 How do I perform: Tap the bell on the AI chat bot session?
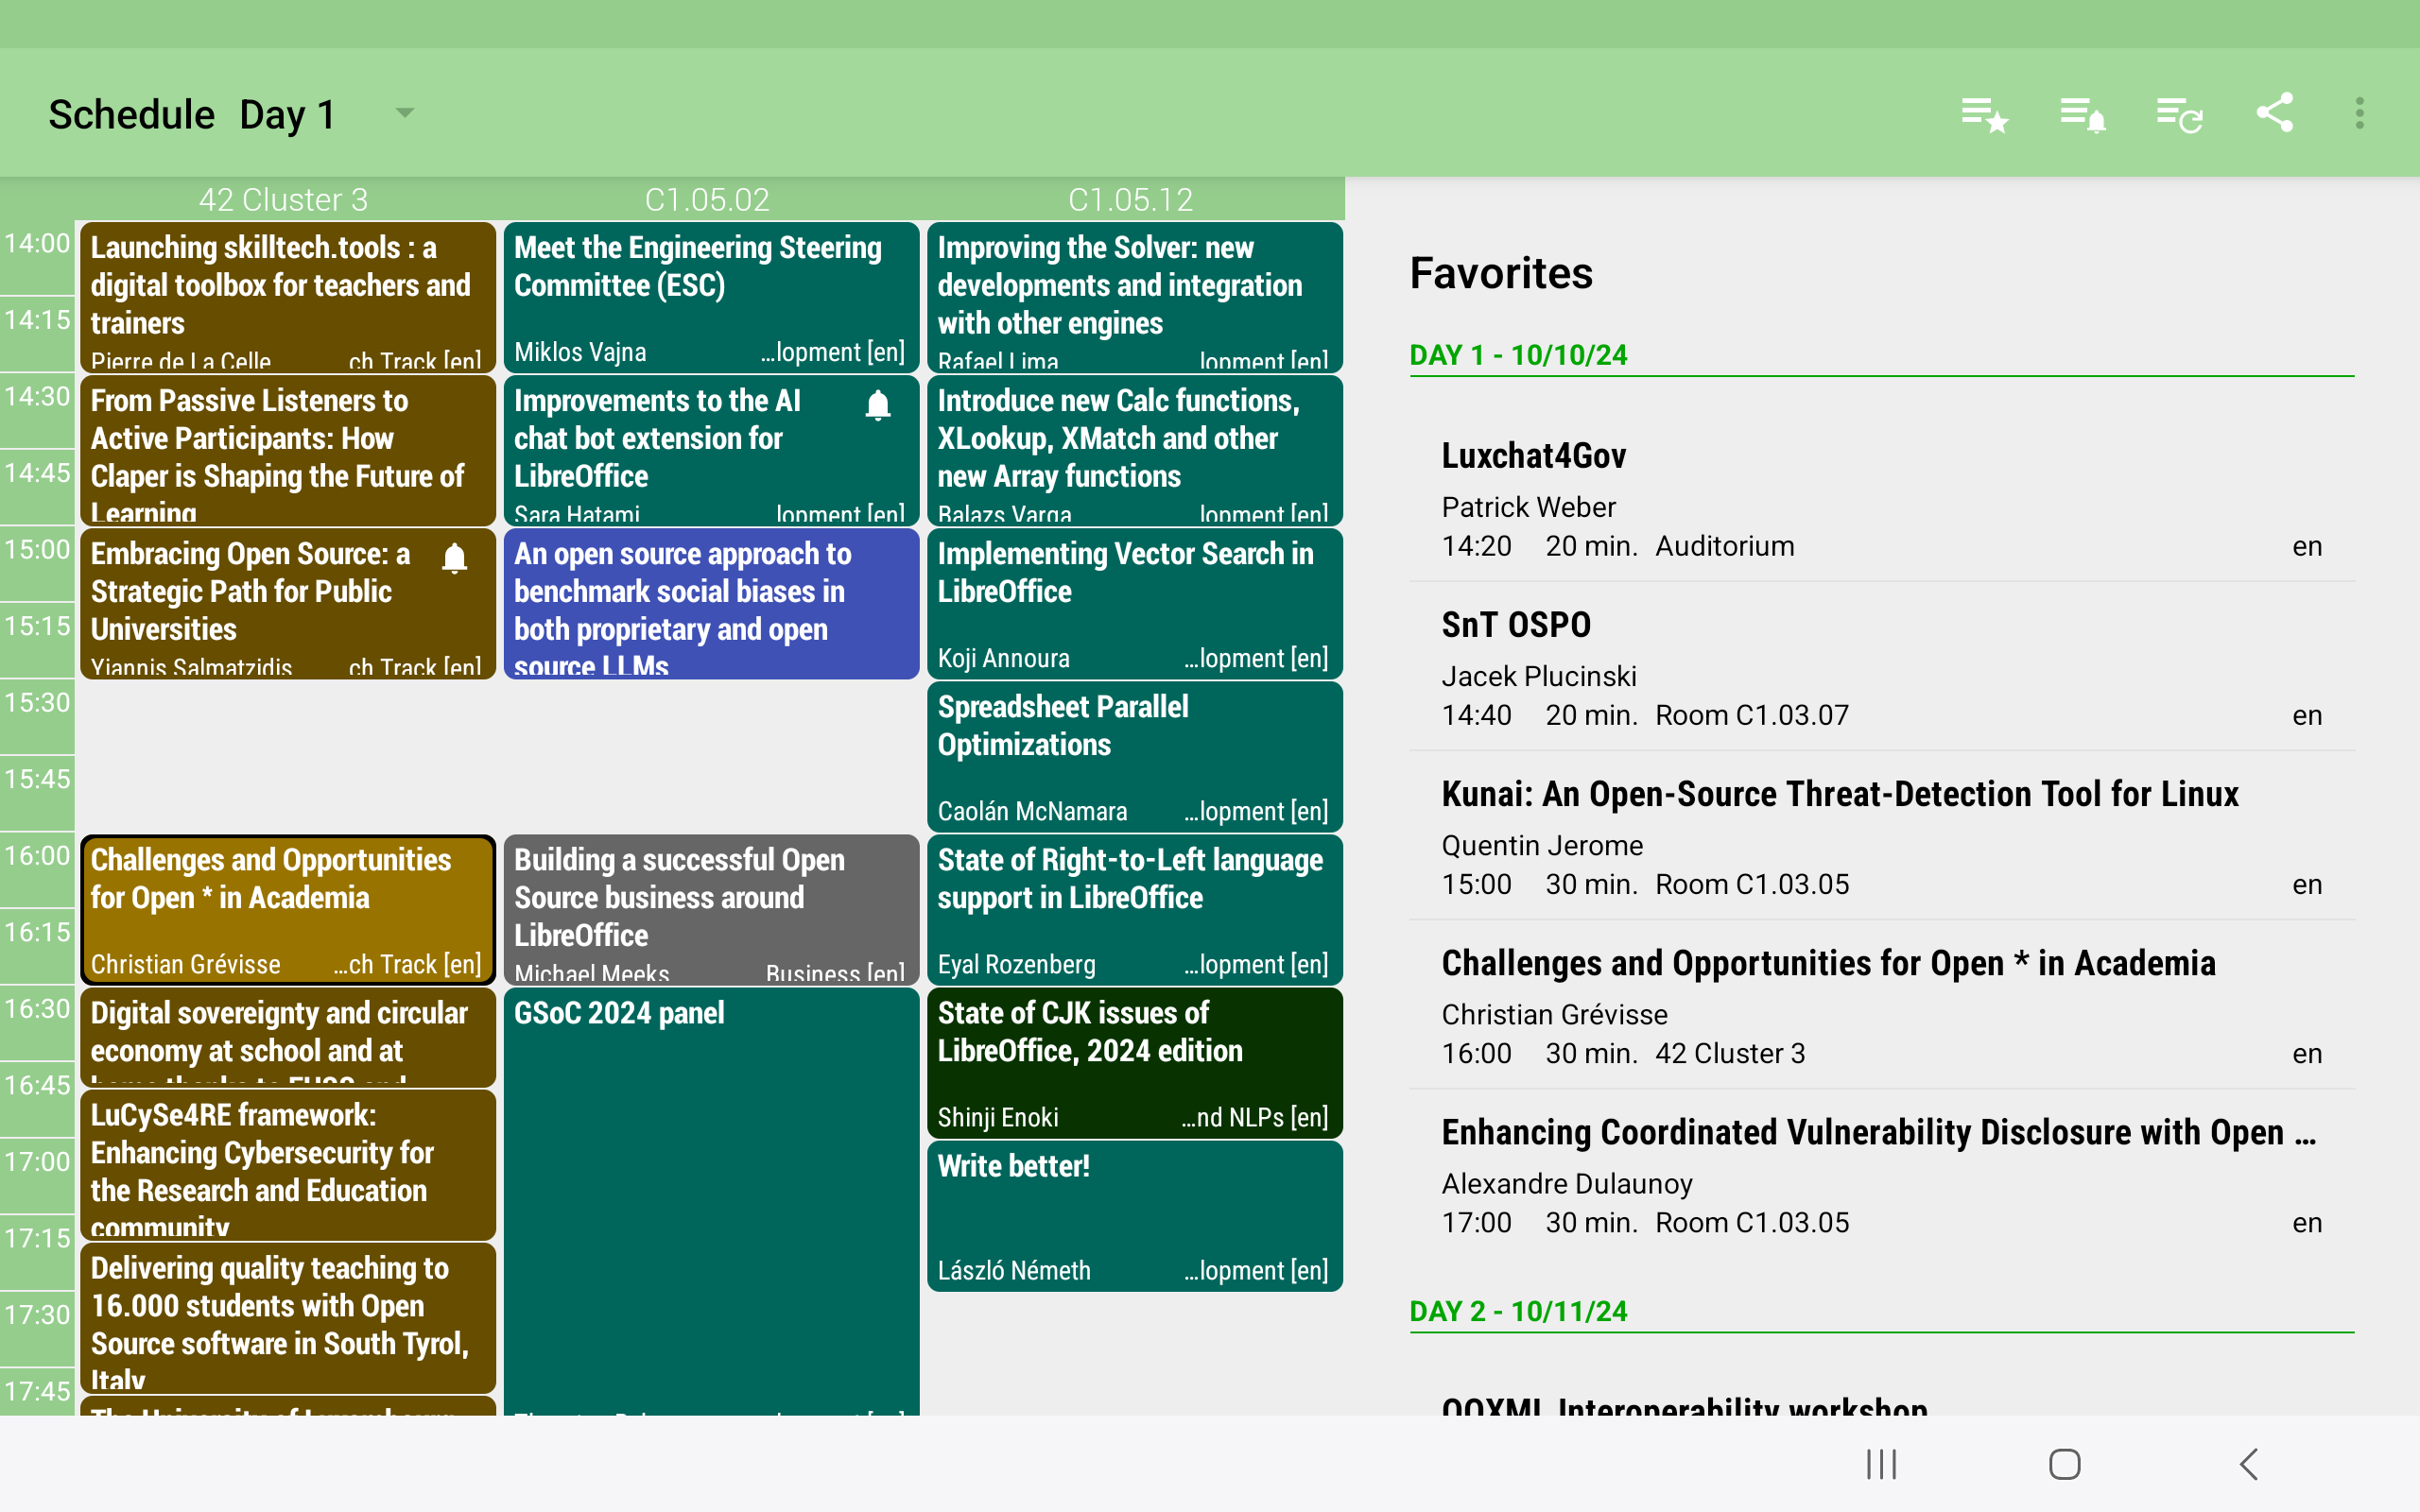(878, 405)
